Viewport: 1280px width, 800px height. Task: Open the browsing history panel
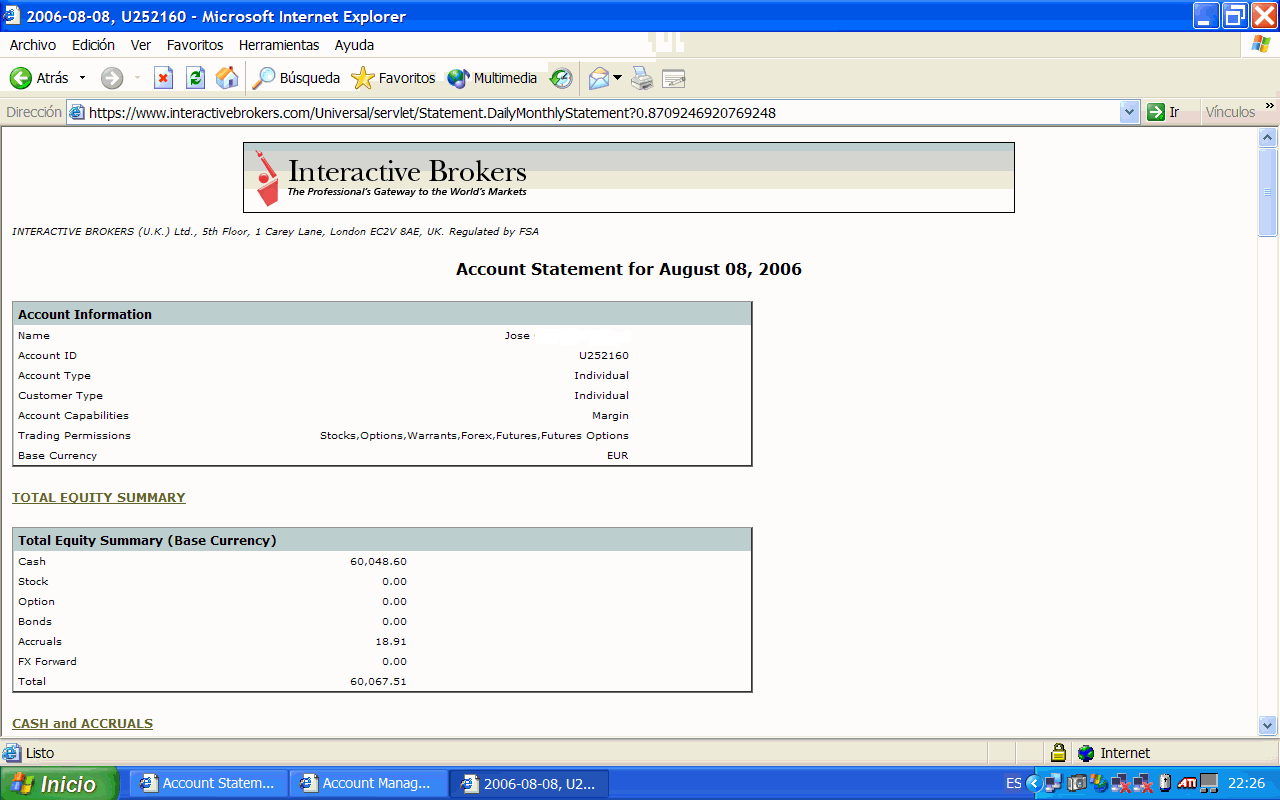(x=561, y=78)
